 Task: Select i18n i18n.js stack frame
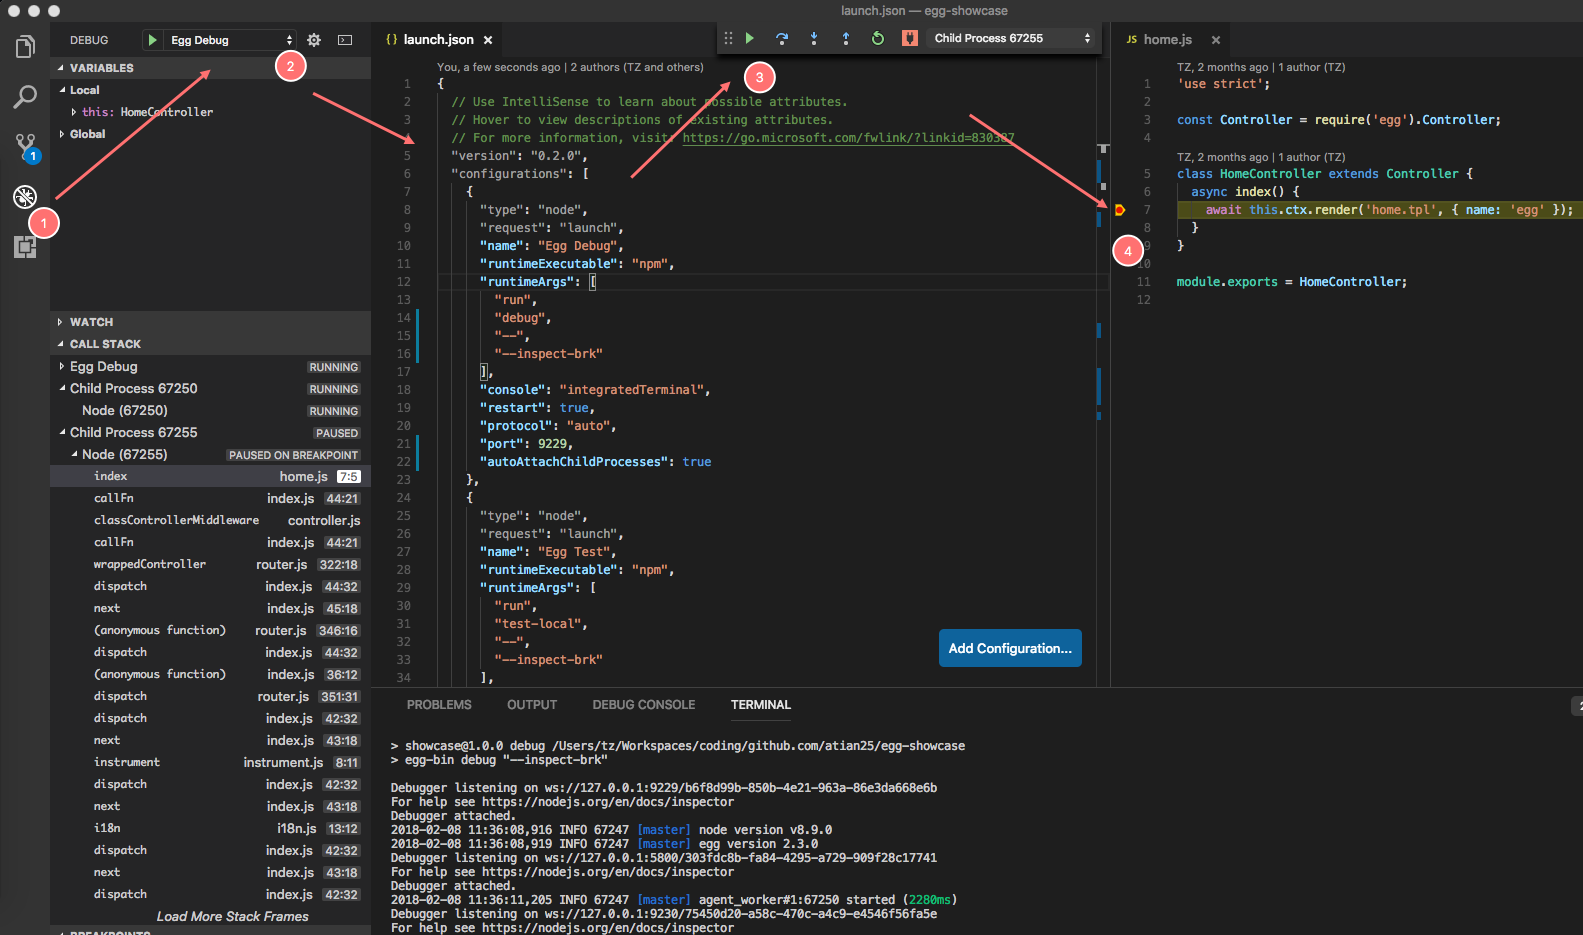(x=210, y=829)
